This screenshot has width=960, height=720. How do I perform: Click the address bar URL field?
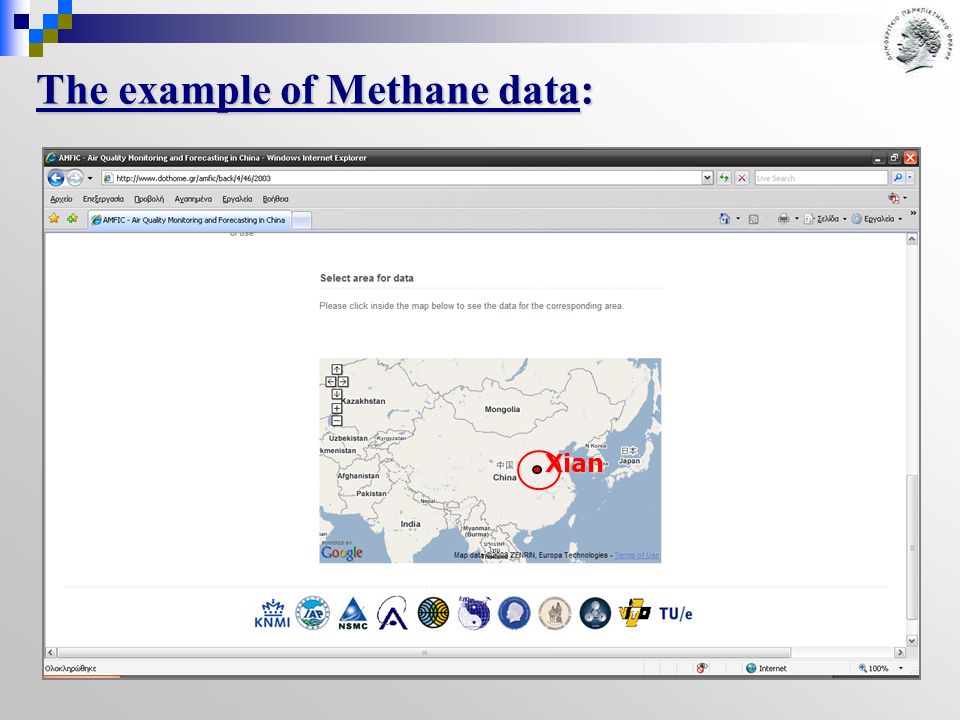coord(401,178)
